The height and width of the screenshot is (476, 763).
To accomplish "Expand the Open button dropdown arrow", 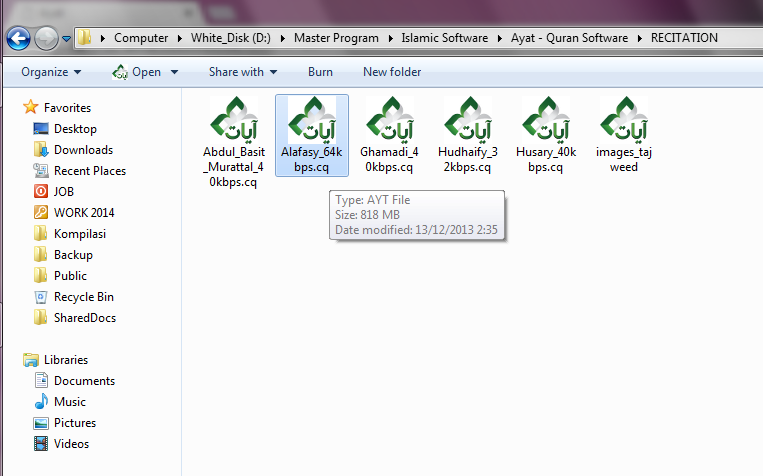I will pos(174,73).
